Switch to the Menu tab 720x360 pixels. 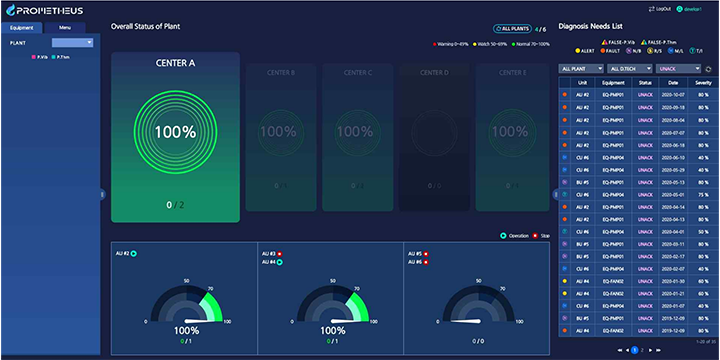point(65,28)
